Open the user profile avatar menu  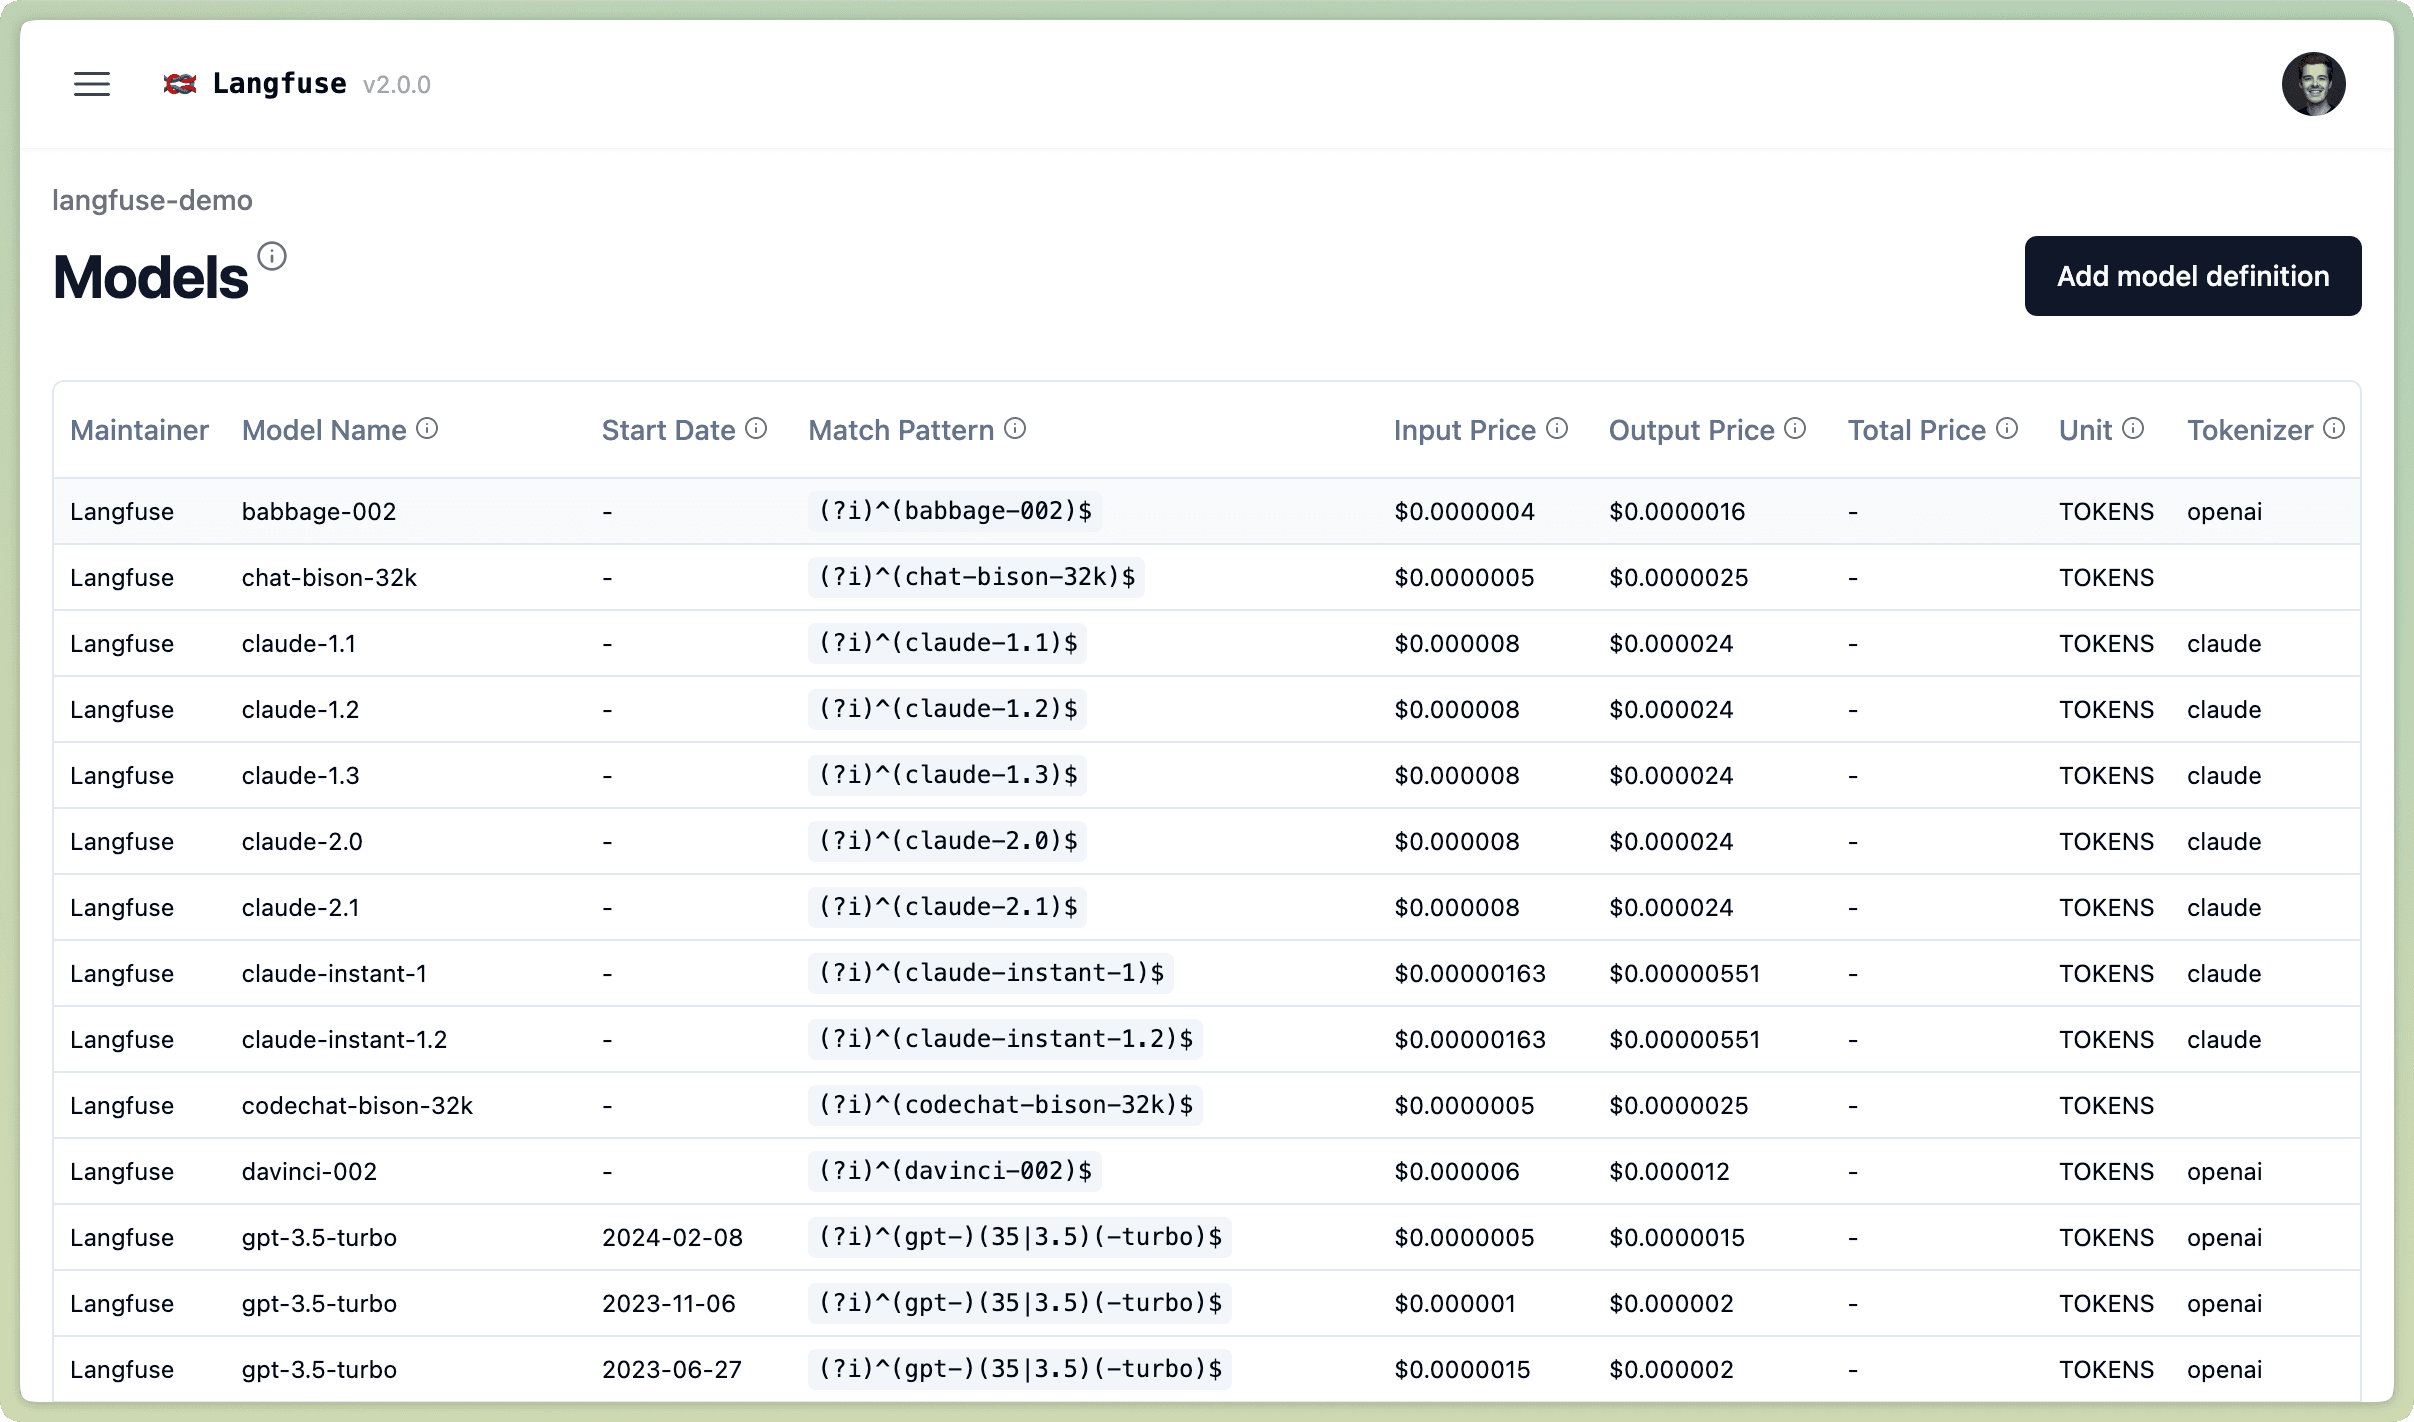(2314, 84)
